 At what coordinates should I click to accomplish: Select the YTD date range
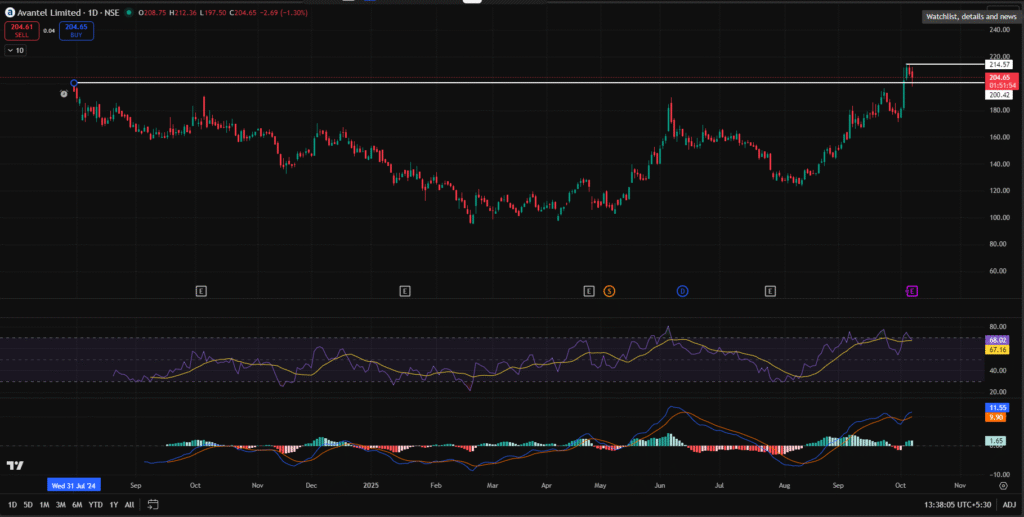95,504
